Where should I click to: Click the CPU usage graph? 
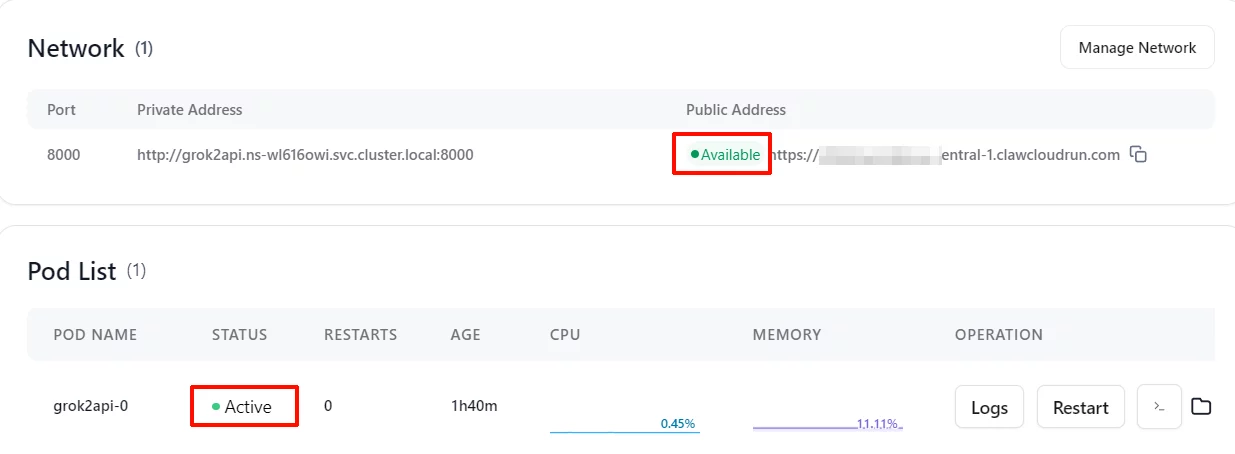(x=624, y=423)
